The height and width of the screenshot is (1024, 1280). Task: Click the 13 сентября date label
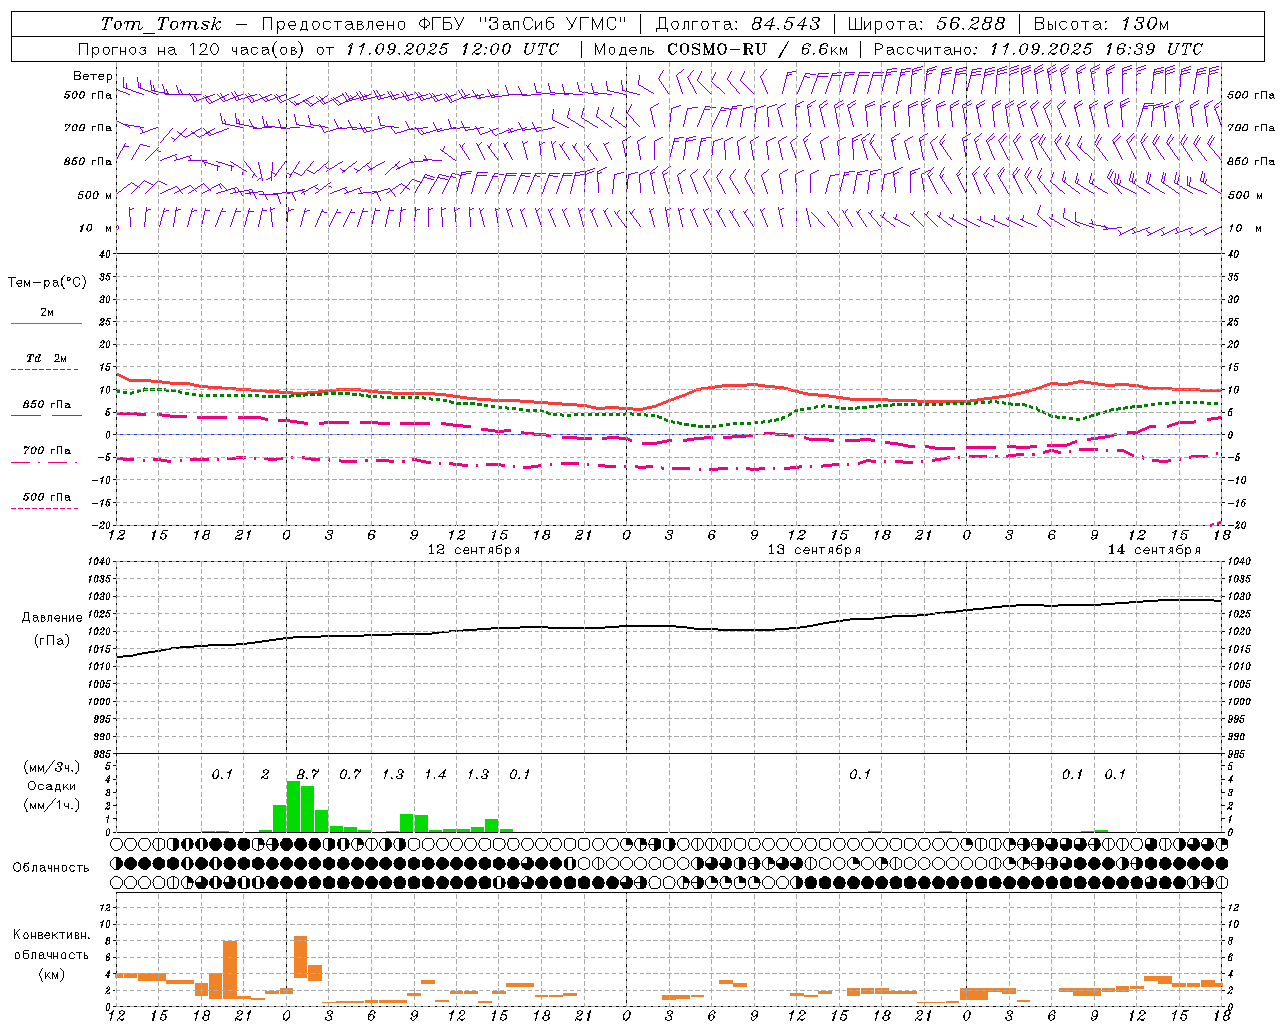point(813,550)
